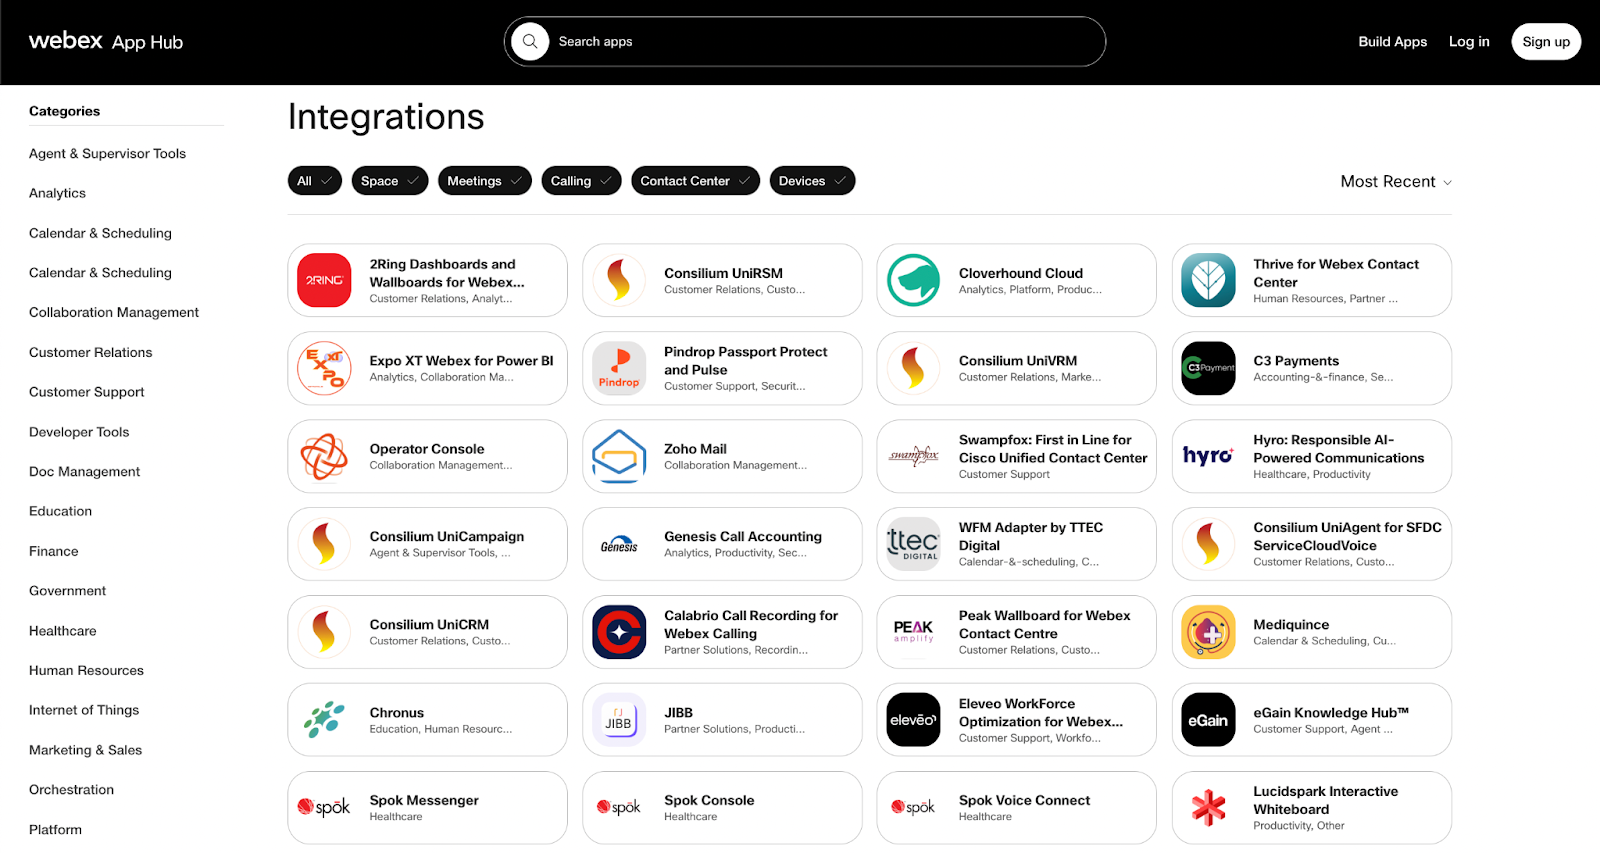Select the Customer Relations category
The image size is (1600, 853).
pyautogui.click(x=91, y=352)
